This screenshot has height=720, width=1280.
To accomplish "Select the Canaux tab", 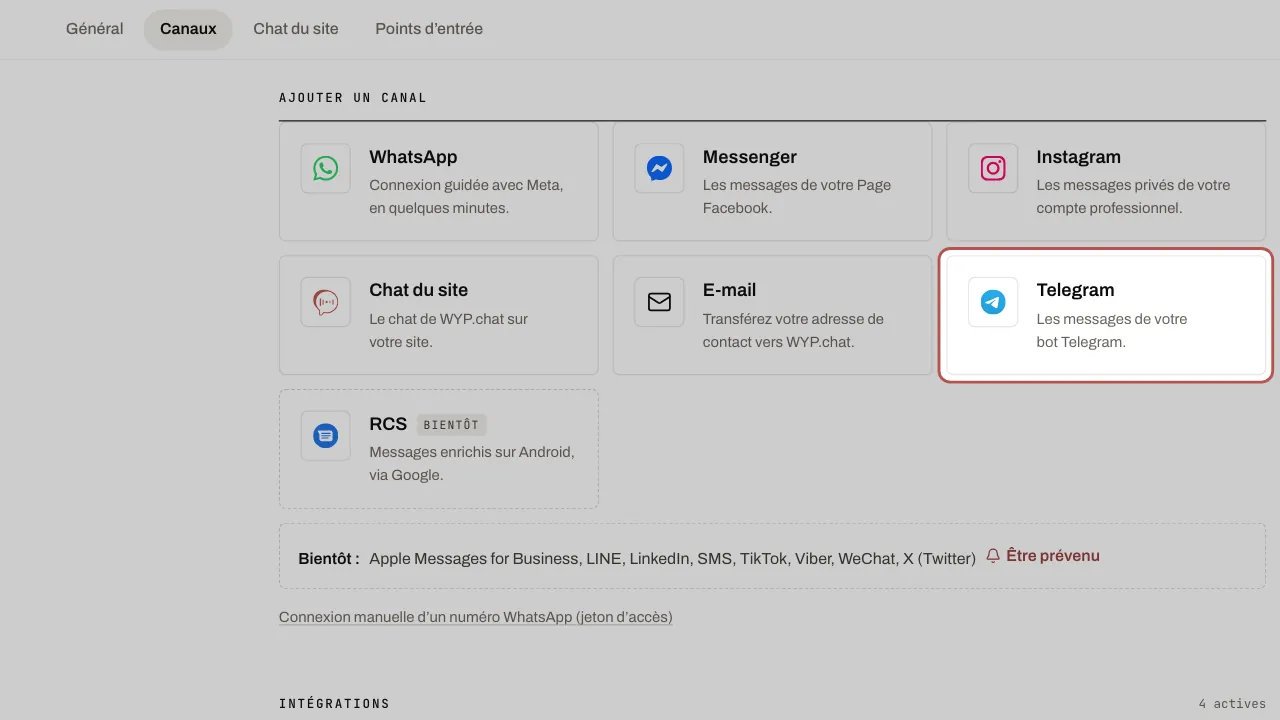I will 188,29.
